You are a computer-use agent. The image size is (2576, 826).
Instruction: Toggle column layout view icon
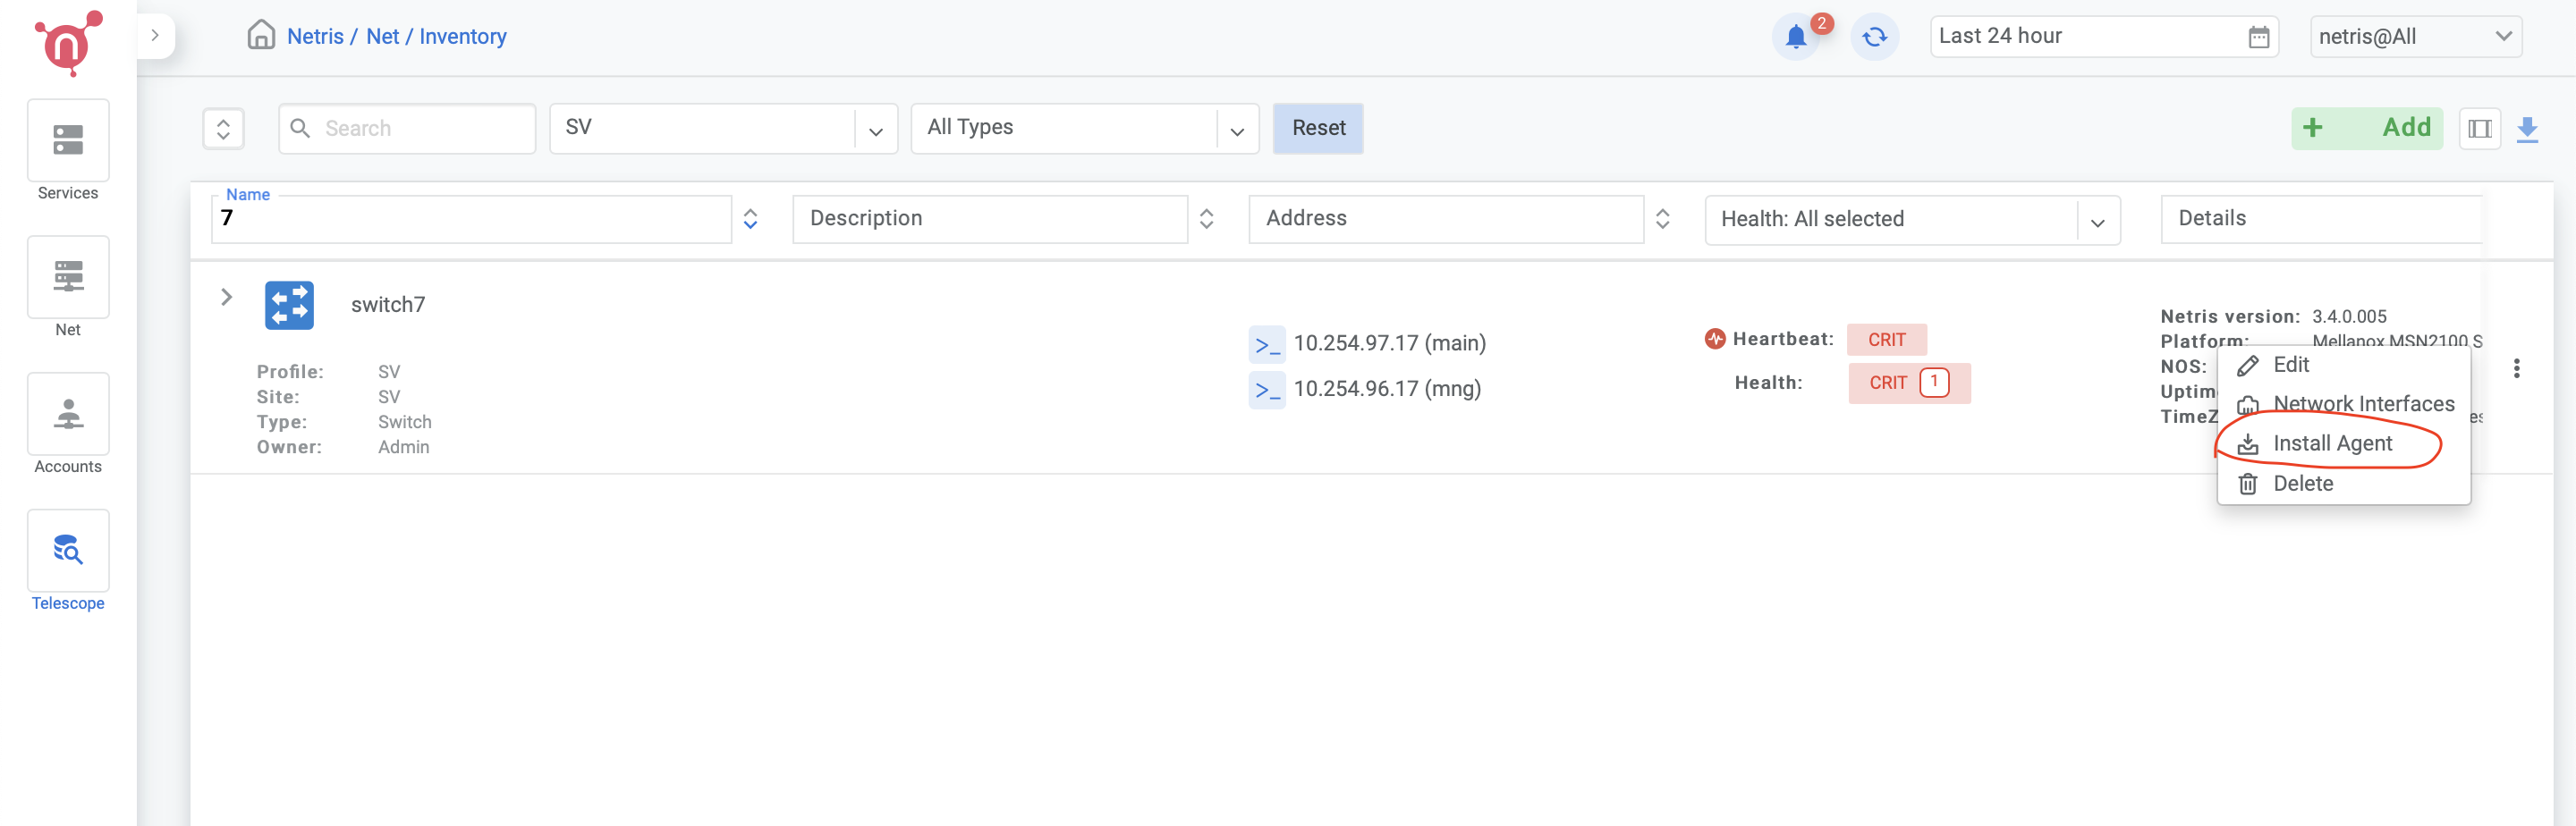point(2479,129)
